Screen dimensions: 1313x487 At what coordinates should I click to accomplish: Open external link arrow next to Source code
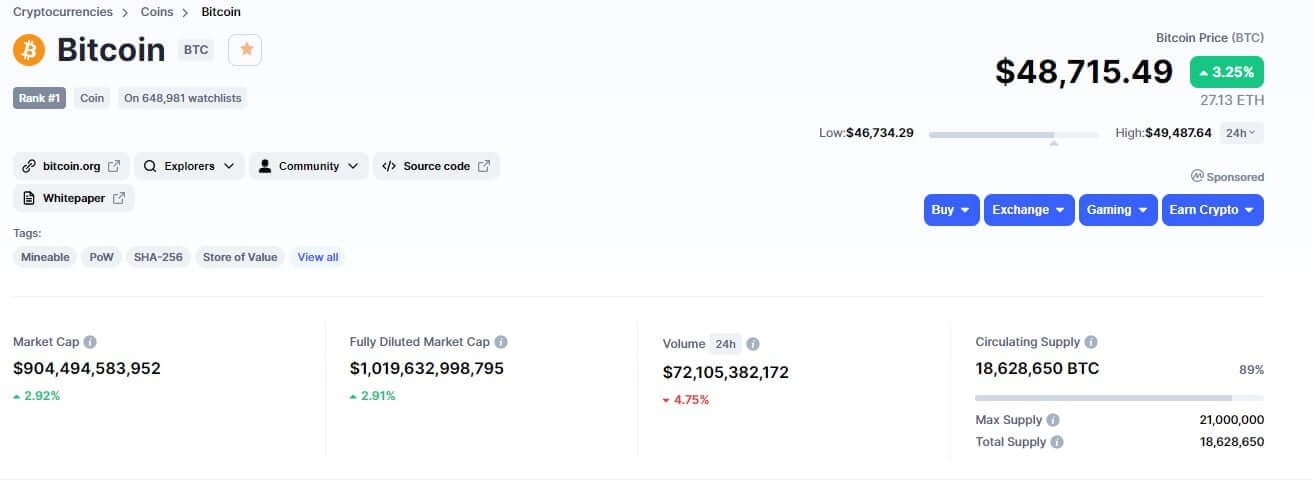(484, 166)
